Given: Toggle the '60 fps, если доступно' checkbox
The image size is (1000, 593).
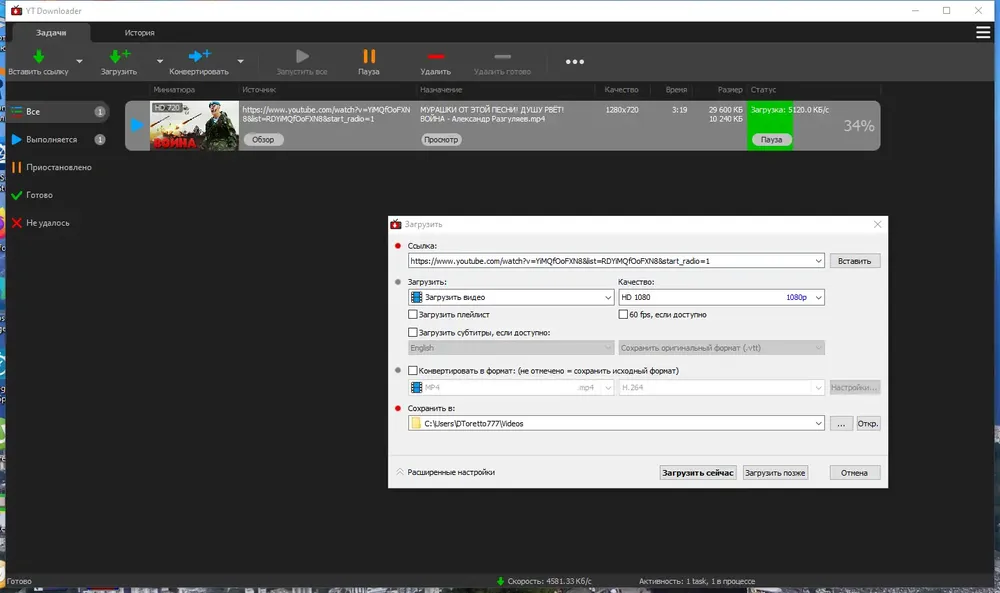Looking at the screenshot, I should click(x=623, y=314).
